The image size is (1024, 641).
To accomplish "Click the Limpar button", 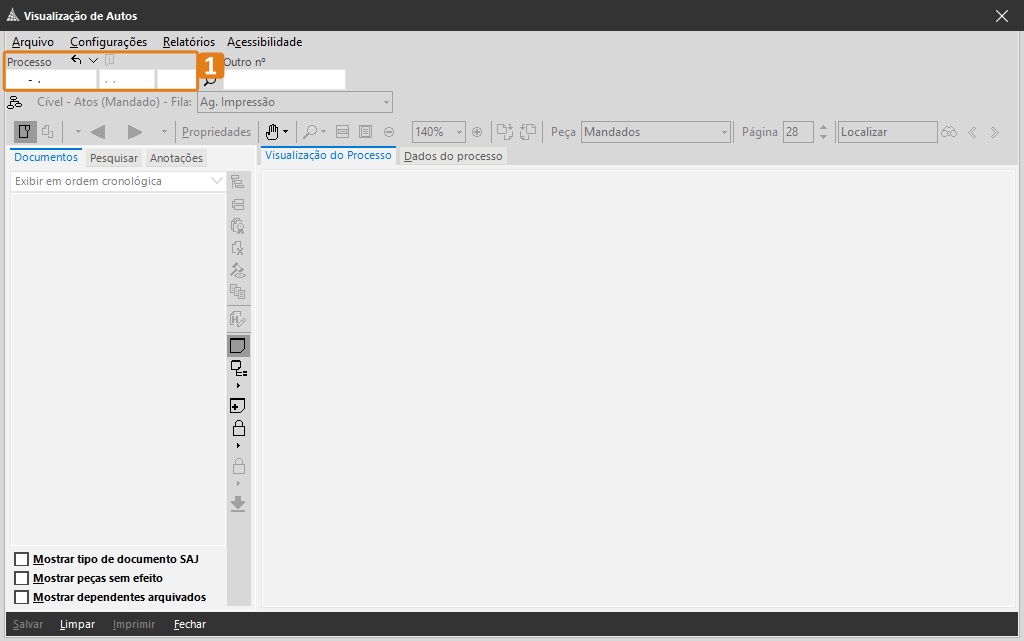I will [77, 625].
